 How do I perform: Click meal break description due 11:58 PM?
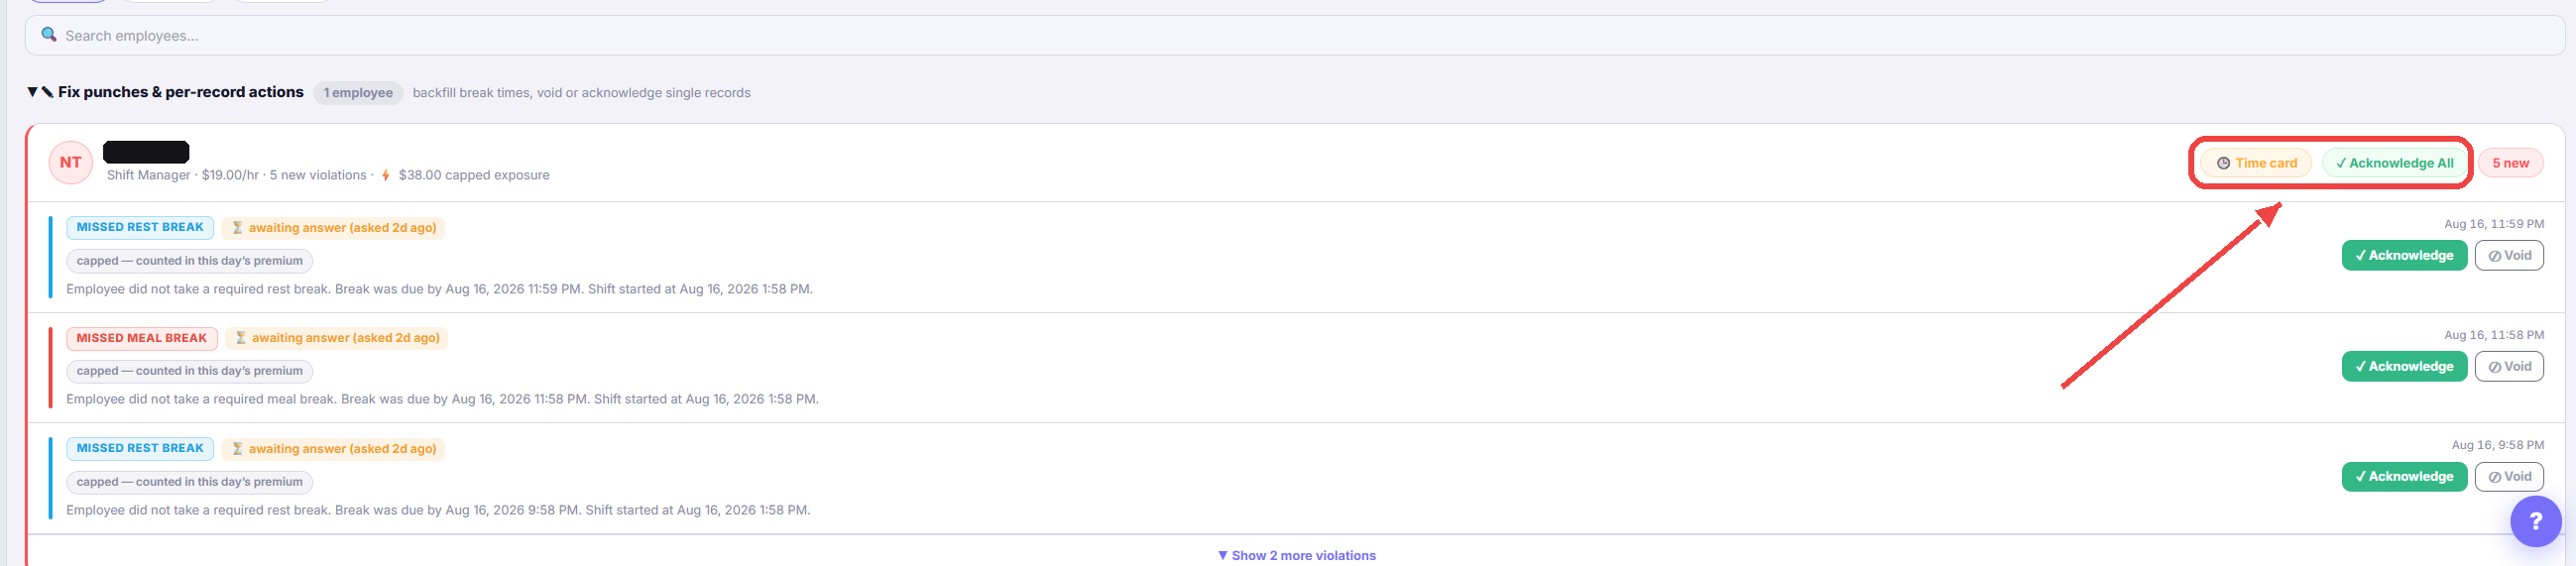[x=442, y=399]
